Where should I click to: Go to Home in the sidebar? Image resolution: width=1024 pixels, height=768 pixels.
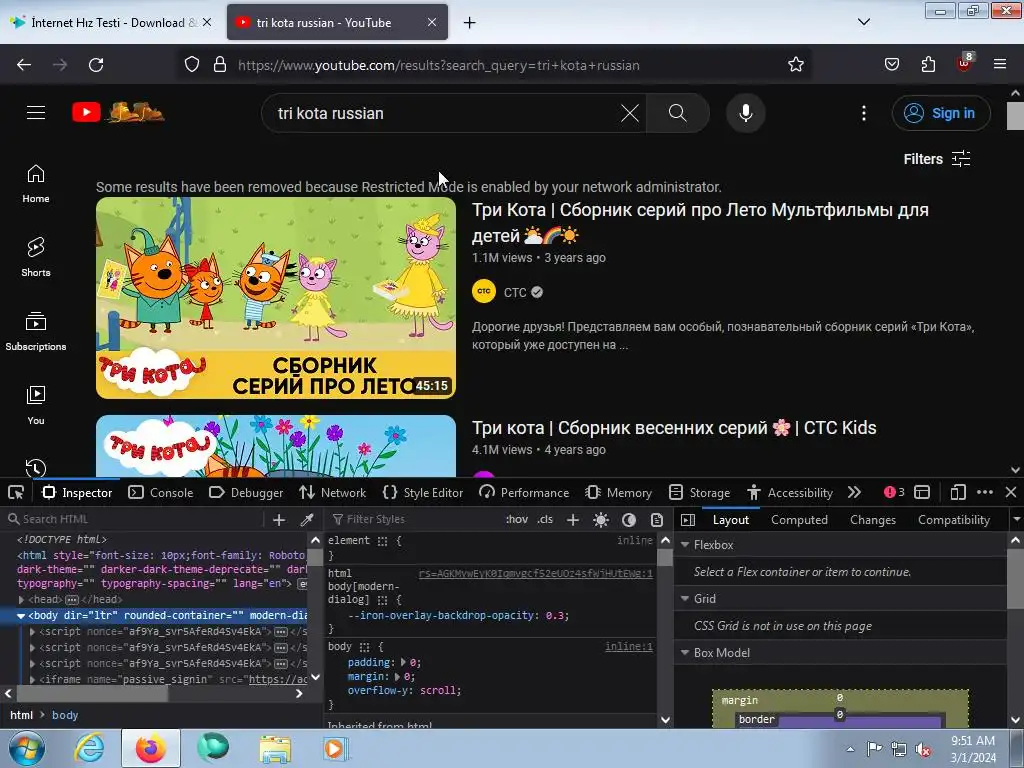[36, 184]
